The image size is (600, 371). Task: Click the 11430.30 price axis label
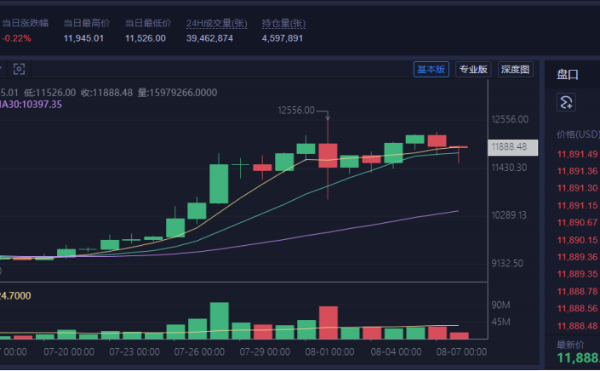[x=509, y=168]
